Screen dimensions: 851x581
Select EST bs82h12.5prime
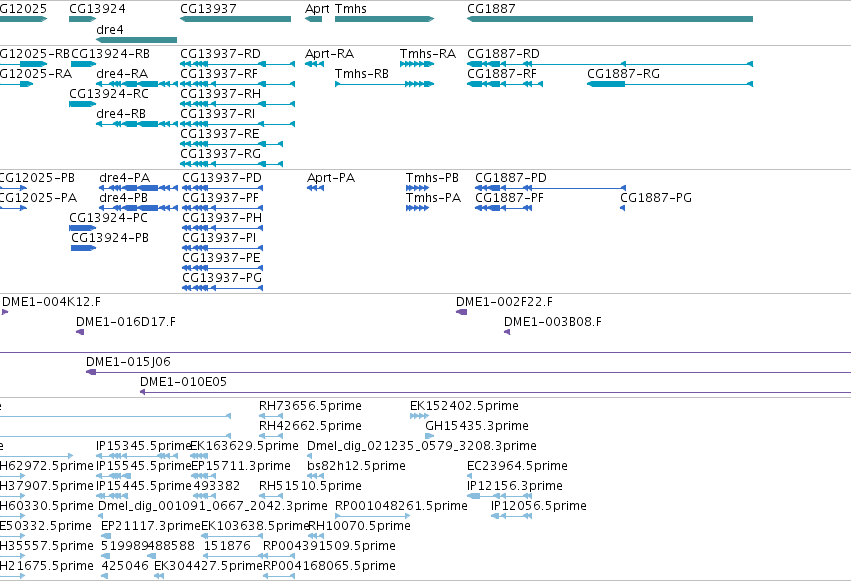coord(357,467)
